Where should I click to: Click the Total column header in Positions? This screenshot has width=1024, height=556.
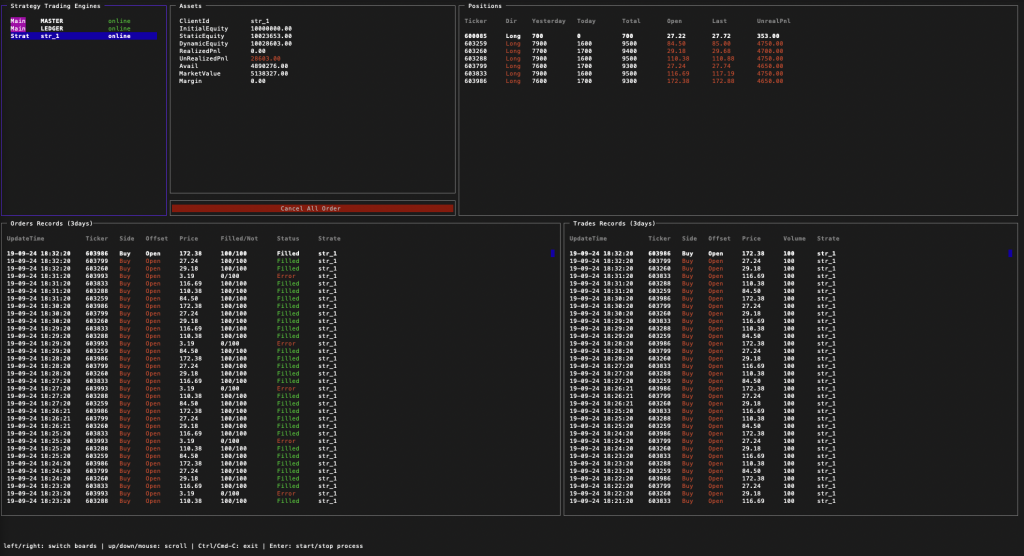coord(631,21)
